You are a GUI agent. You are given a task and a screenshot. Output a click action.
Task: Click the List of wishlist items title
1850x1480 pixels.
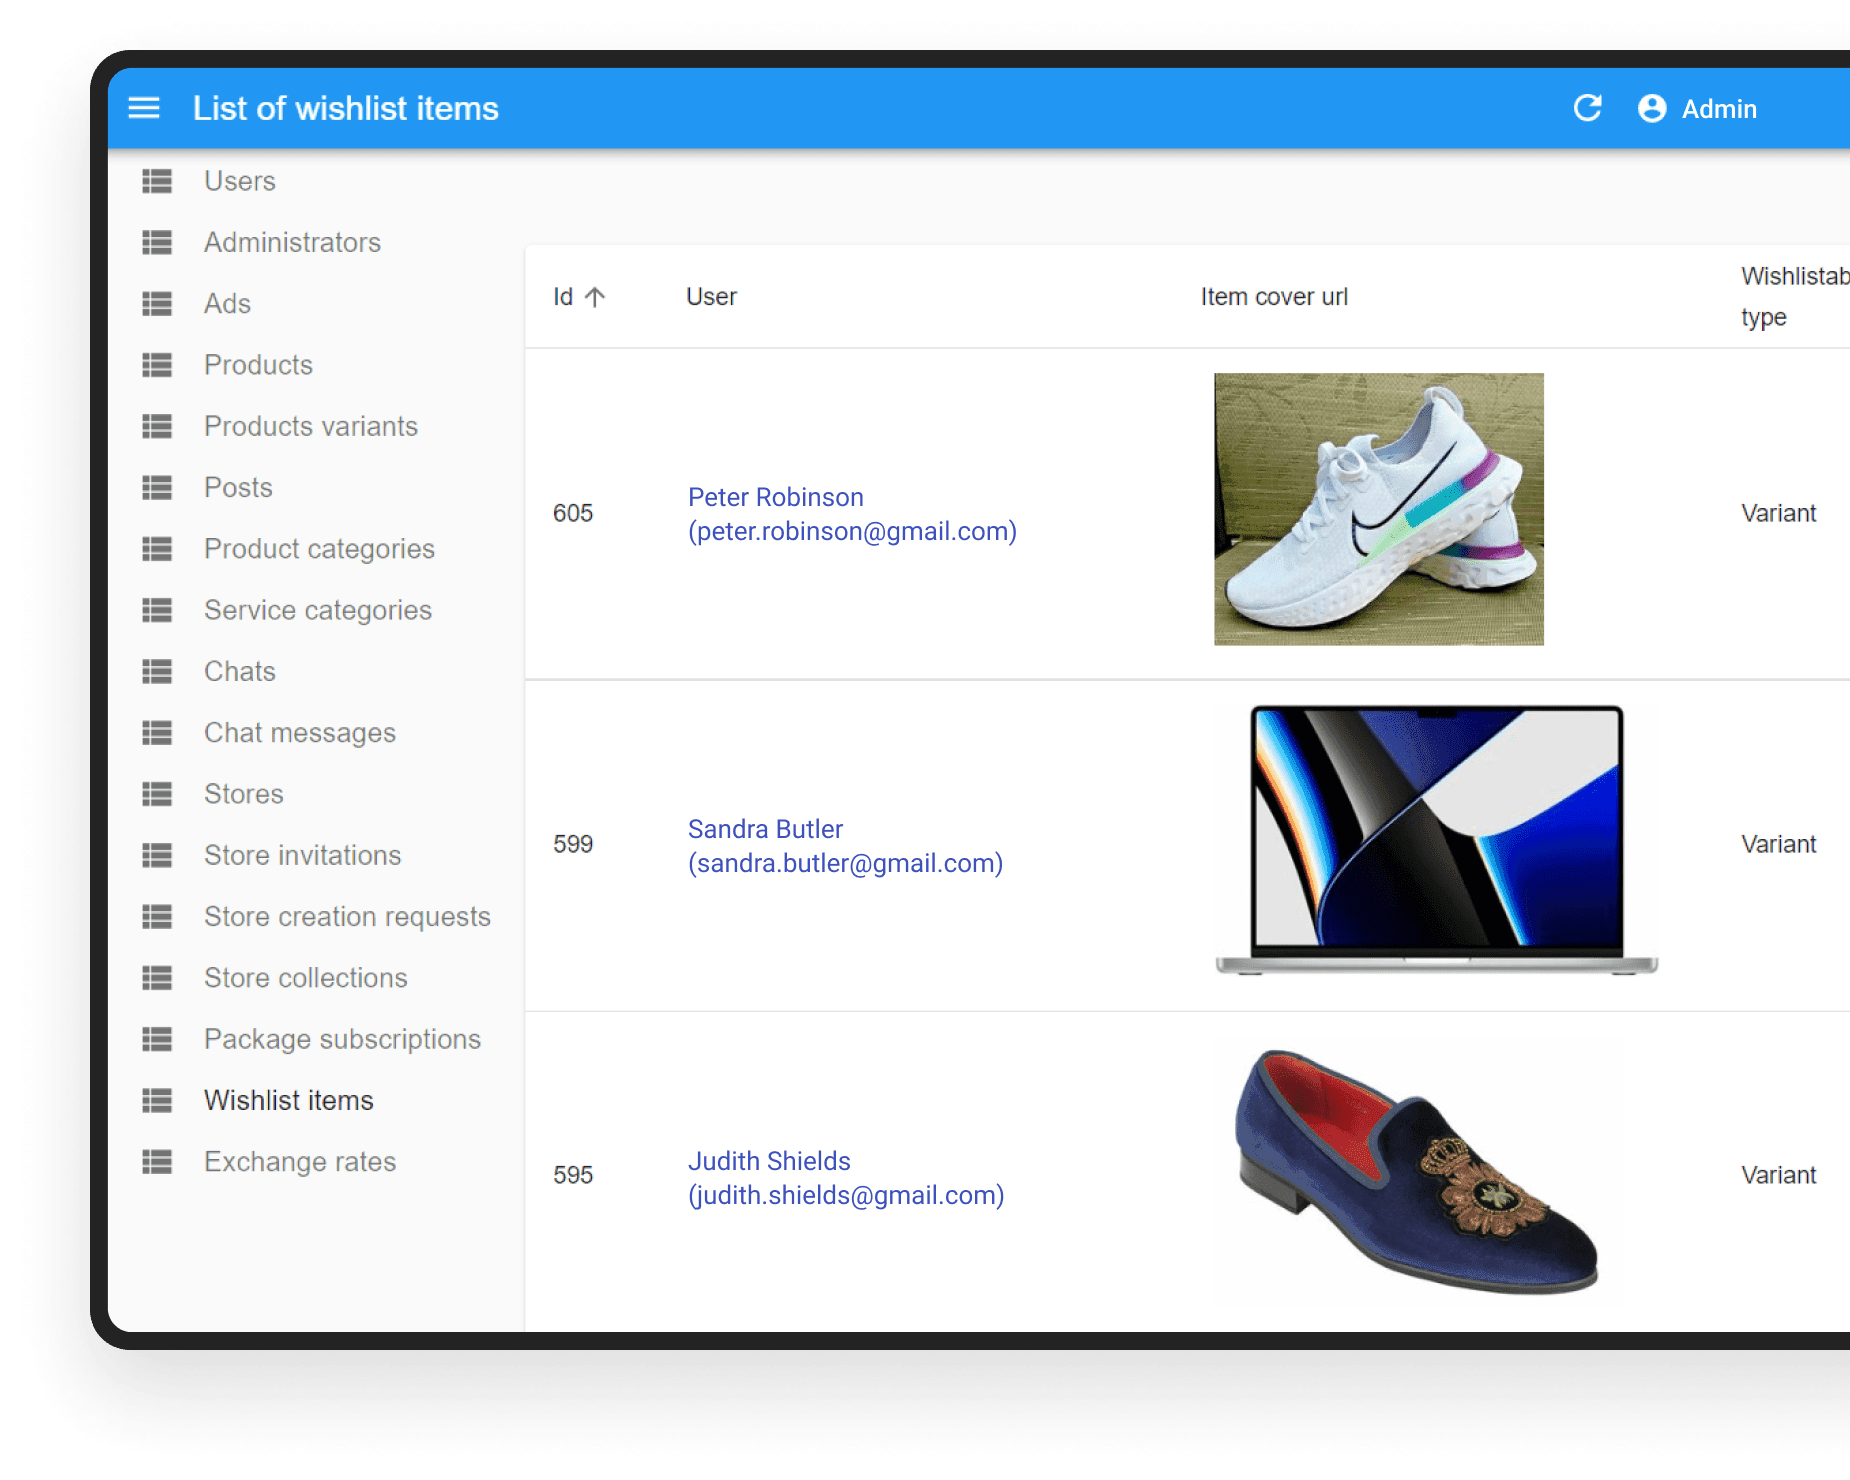(346, 108)
